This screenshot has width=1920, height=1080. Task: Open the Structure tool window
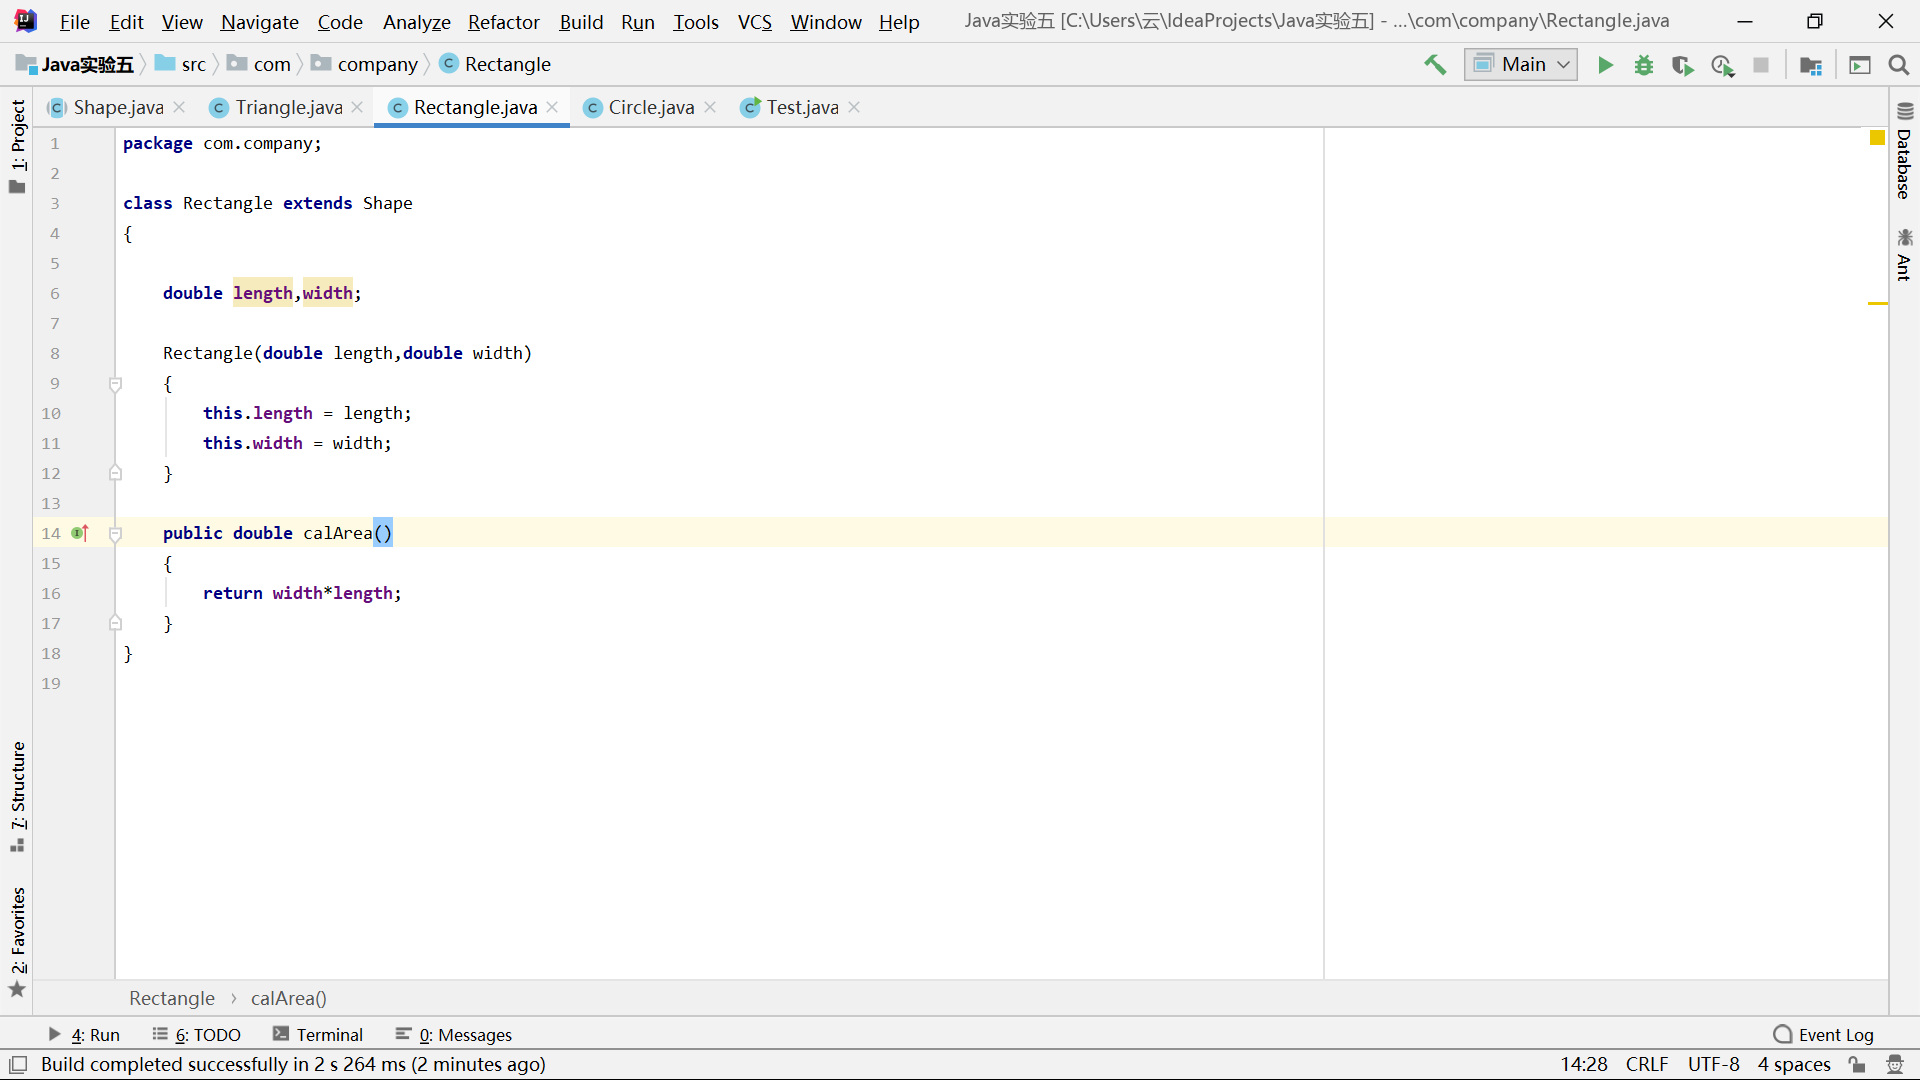(17, 796)
